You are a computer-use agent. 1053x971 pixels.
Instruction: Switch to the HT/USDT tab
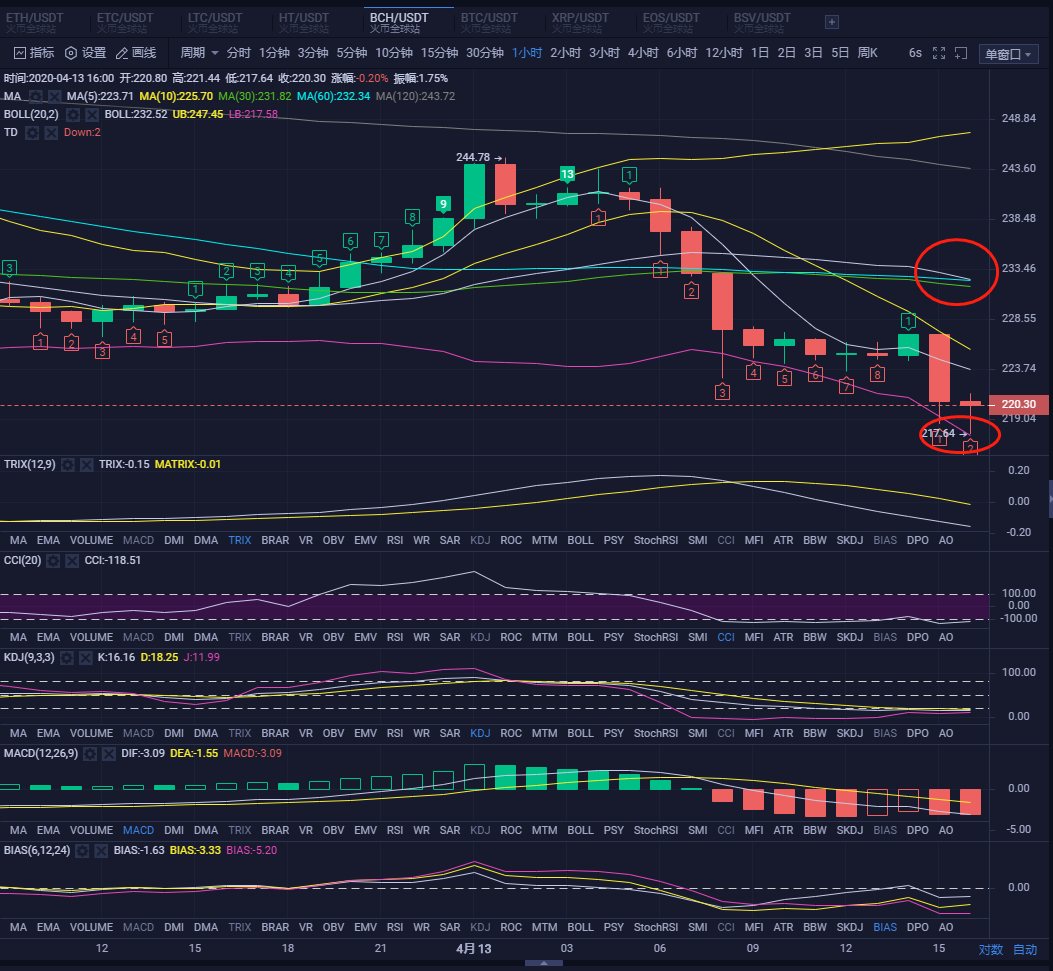point(304,22)
